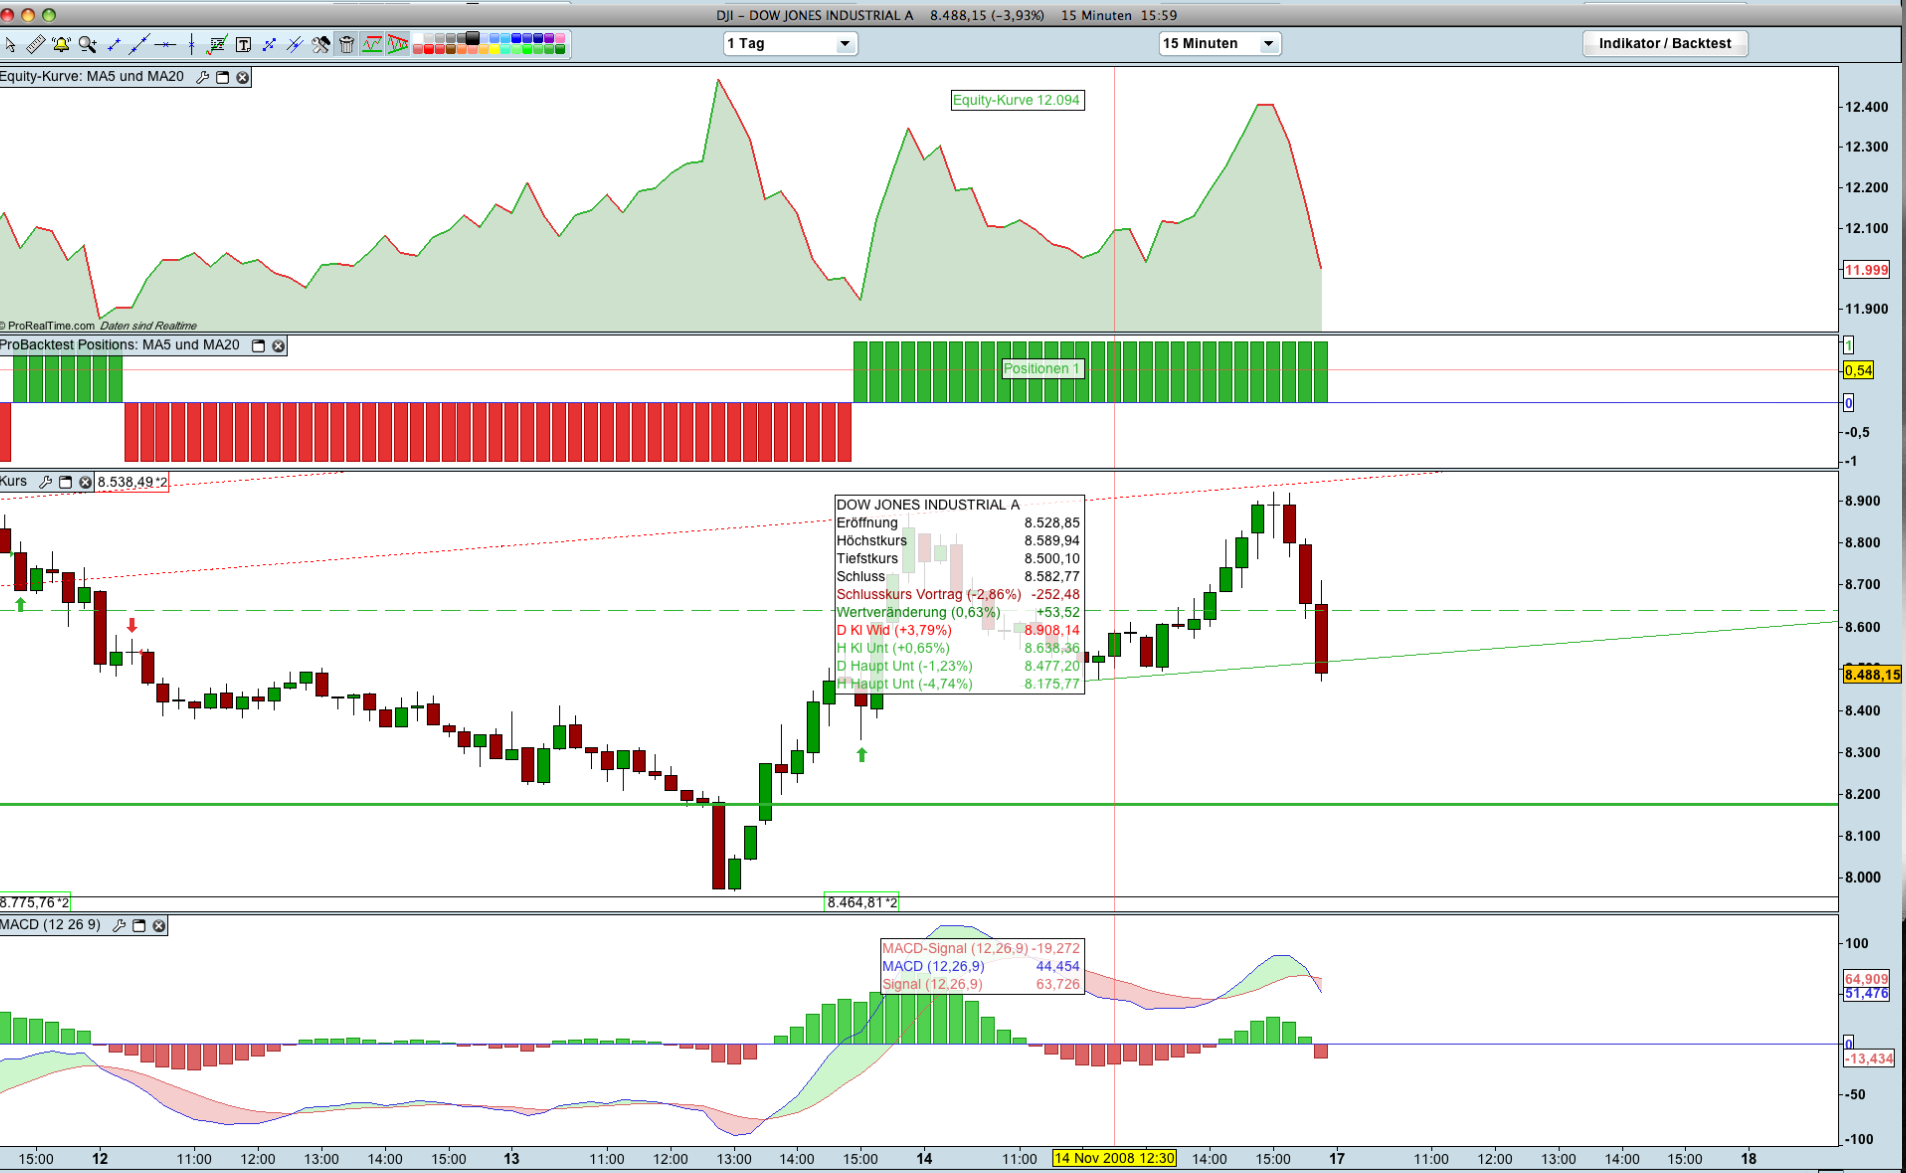Click the Schlusskurs Vortrag row in info box
Viewport: 1906px width, 1173px height.
click(x=958, y=595)
